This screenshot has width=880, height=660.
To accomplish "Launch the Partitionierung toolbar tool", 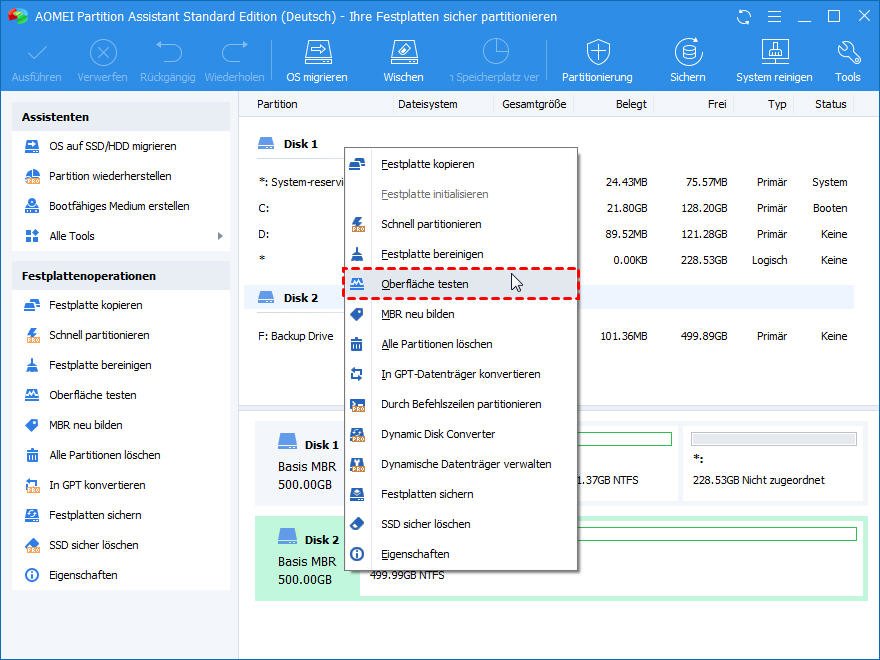I will [597, 61].
